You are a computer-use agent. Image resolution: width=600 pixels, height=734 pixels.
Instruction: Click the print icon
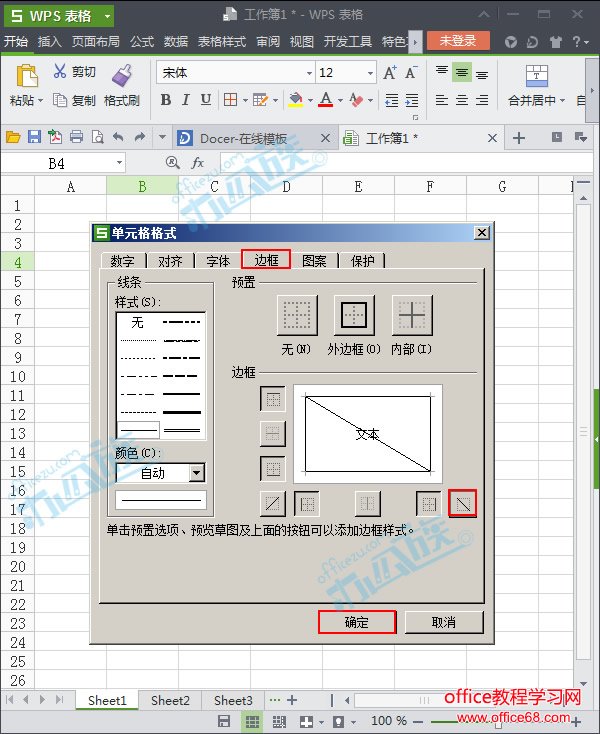click(76, 137)
